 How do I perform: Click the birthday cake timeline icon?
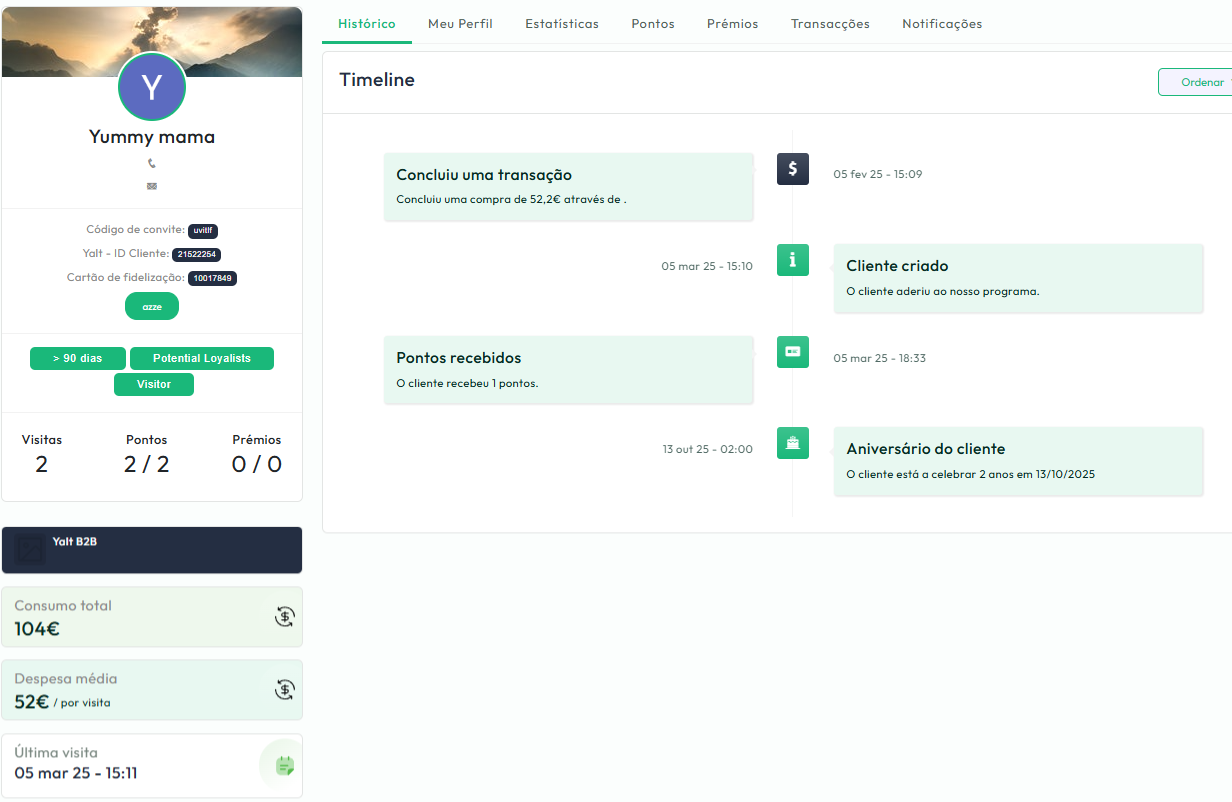point(792,443)
